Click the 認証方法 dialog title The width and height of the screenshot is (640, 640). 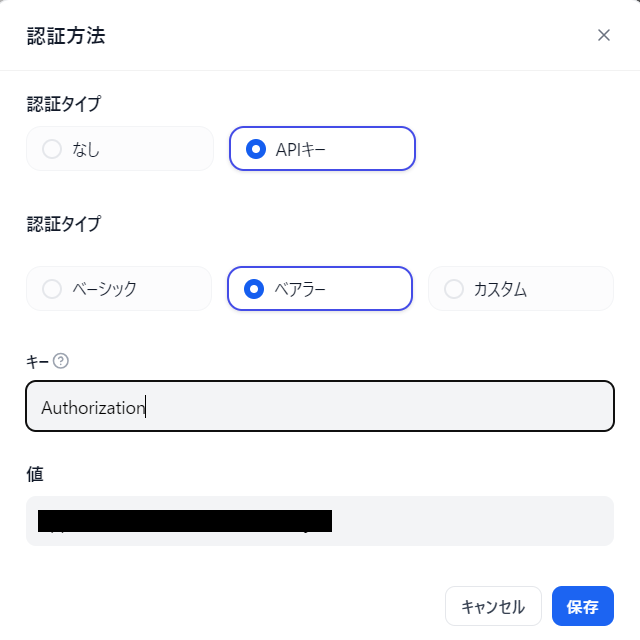click(66, 36)
